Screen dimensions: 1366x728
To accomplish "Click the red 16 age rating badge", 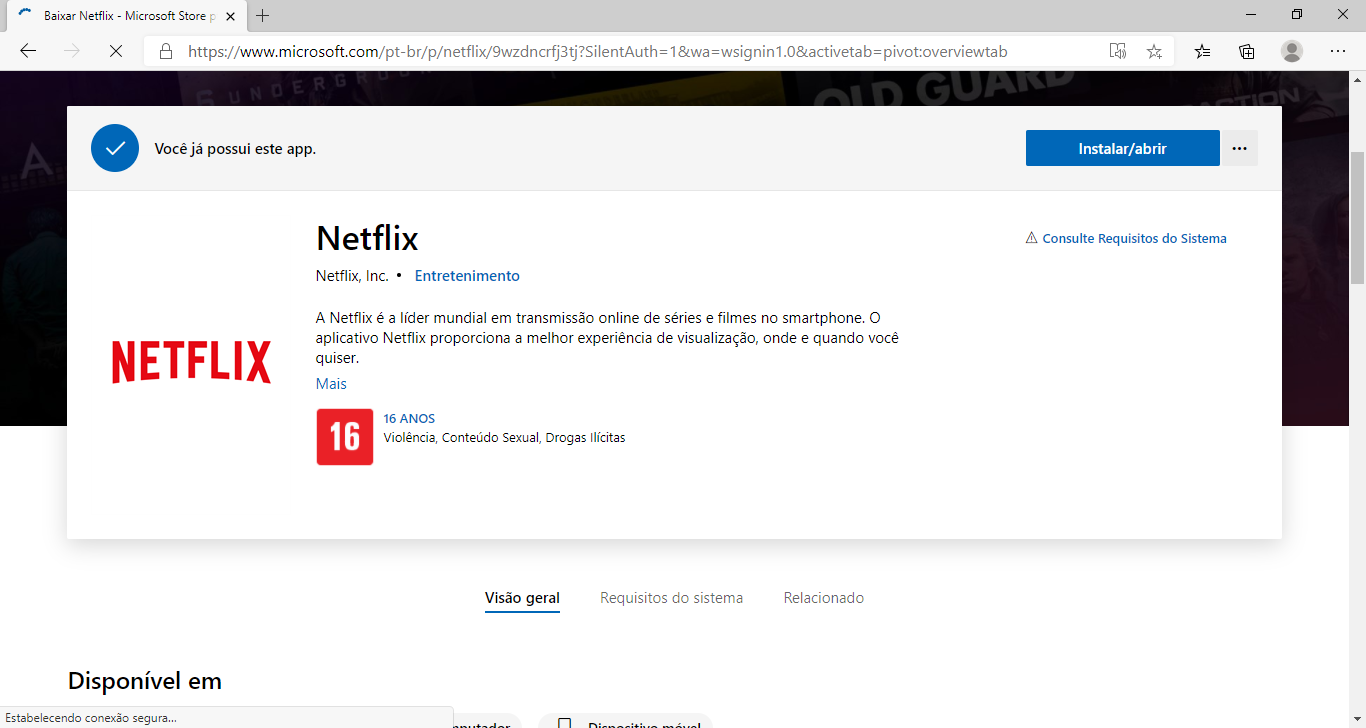I will coord(345,437).
